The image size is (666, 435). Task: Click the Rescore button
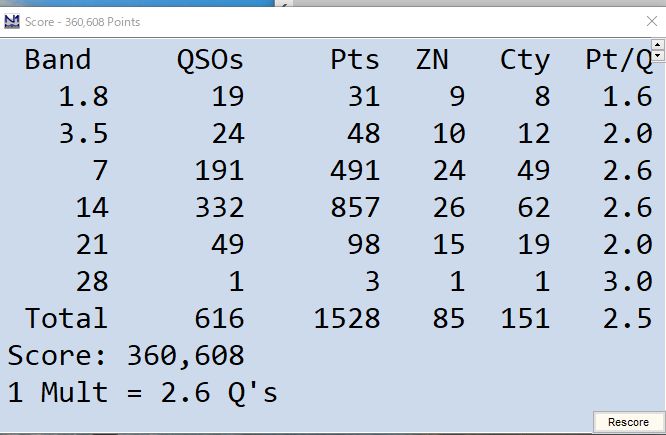tap(628, 422)
